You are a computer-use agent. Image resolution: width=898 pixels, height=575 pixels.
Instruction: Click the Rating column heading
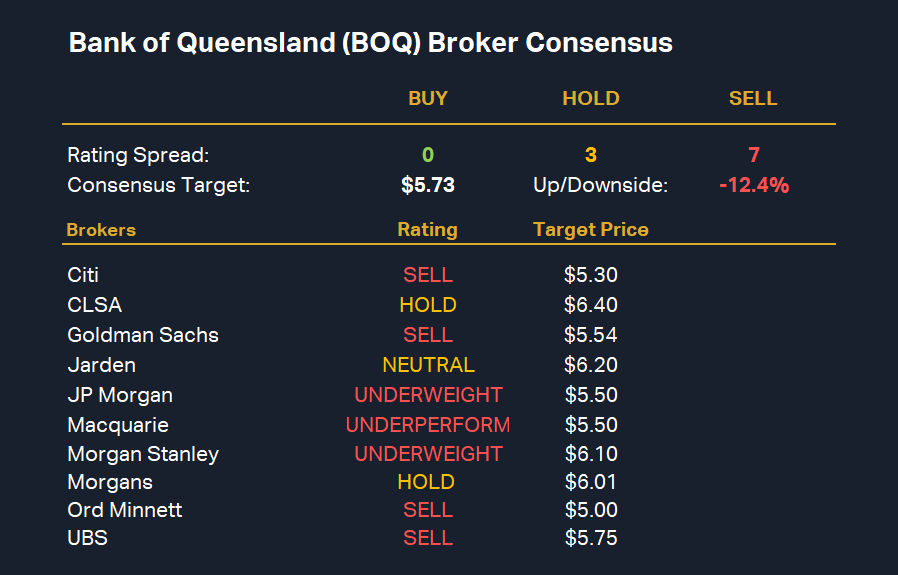[x=428, y=230]
